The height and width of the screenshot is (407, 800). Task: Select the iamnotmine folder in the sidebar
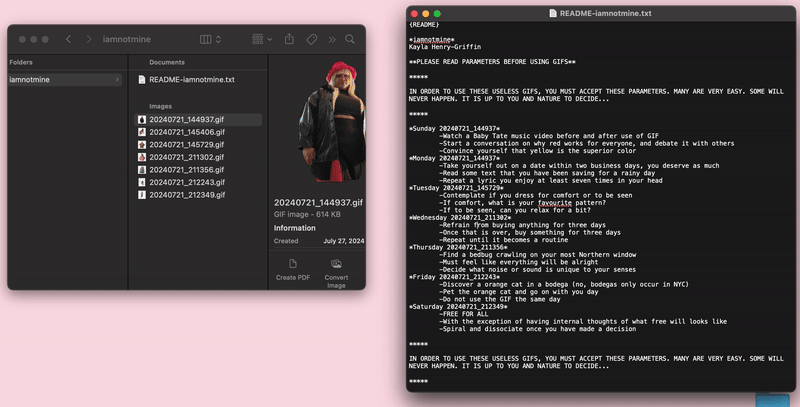click(64, 80)
